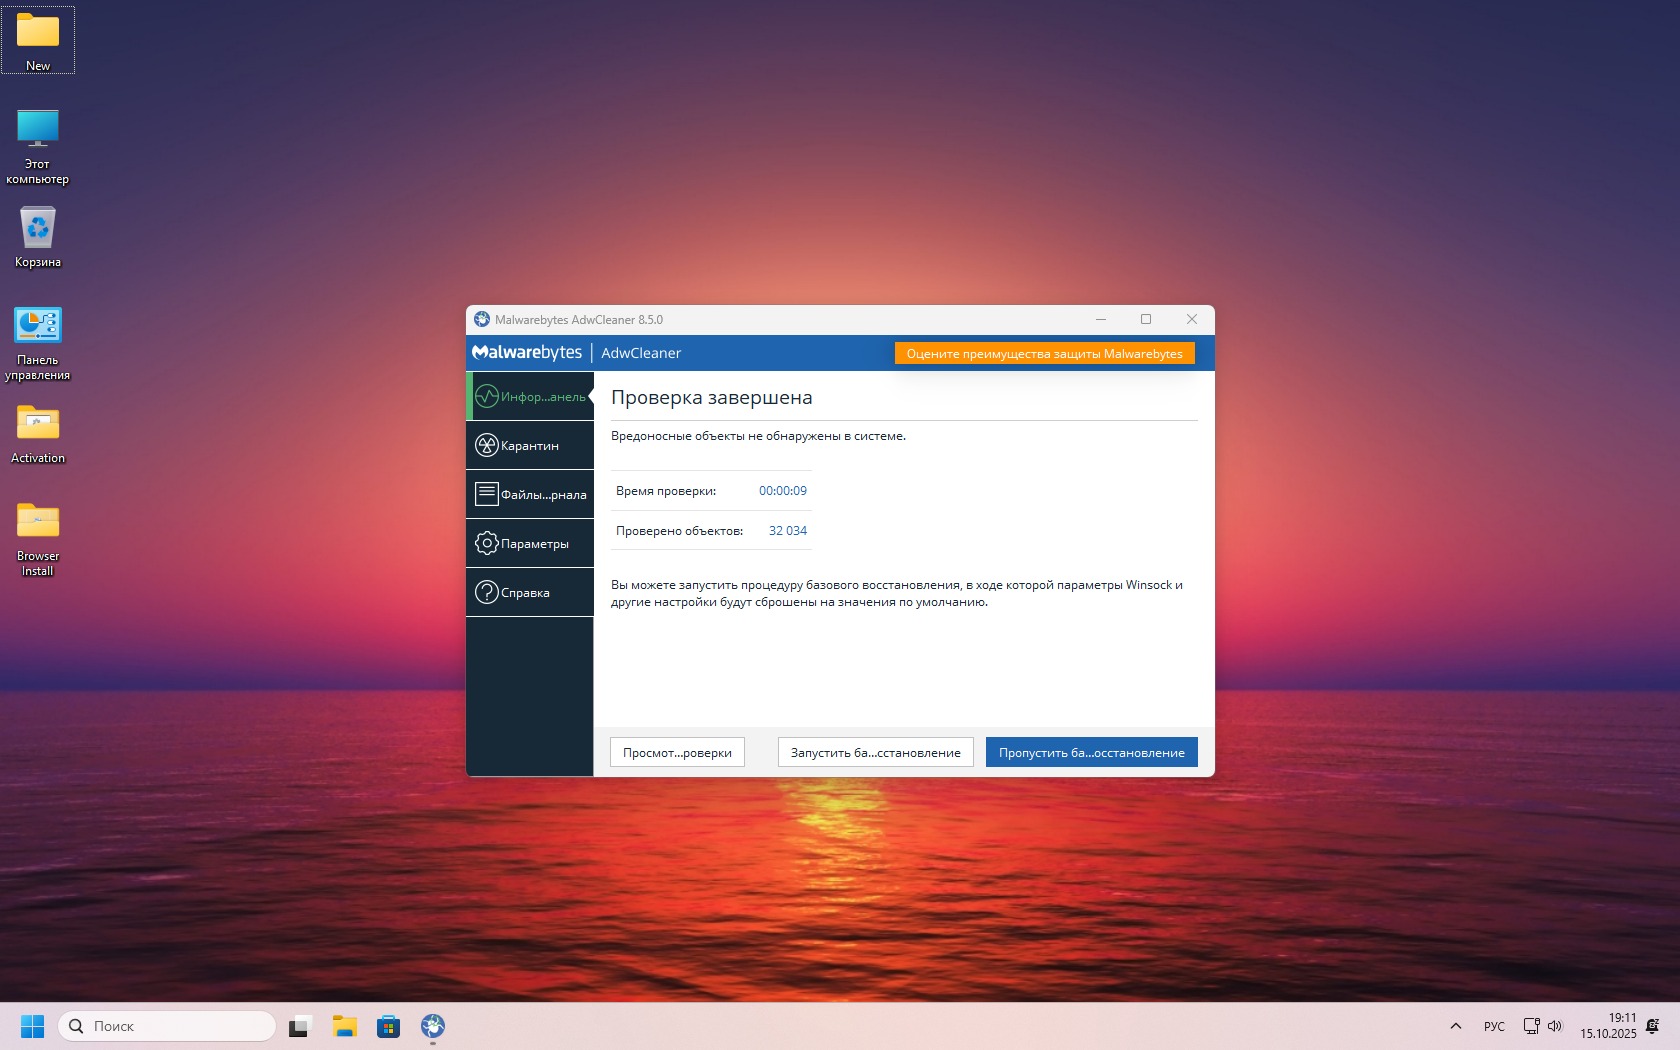
Task: Select the Dashboard (Информационная панель) tab
Action: coord(529,397)
